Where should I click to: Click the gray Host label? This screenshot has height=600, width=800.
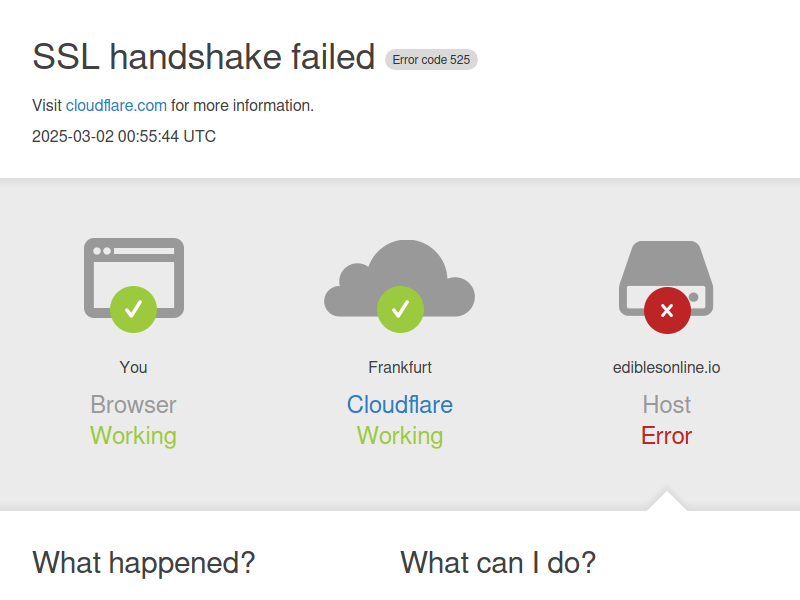666,405
